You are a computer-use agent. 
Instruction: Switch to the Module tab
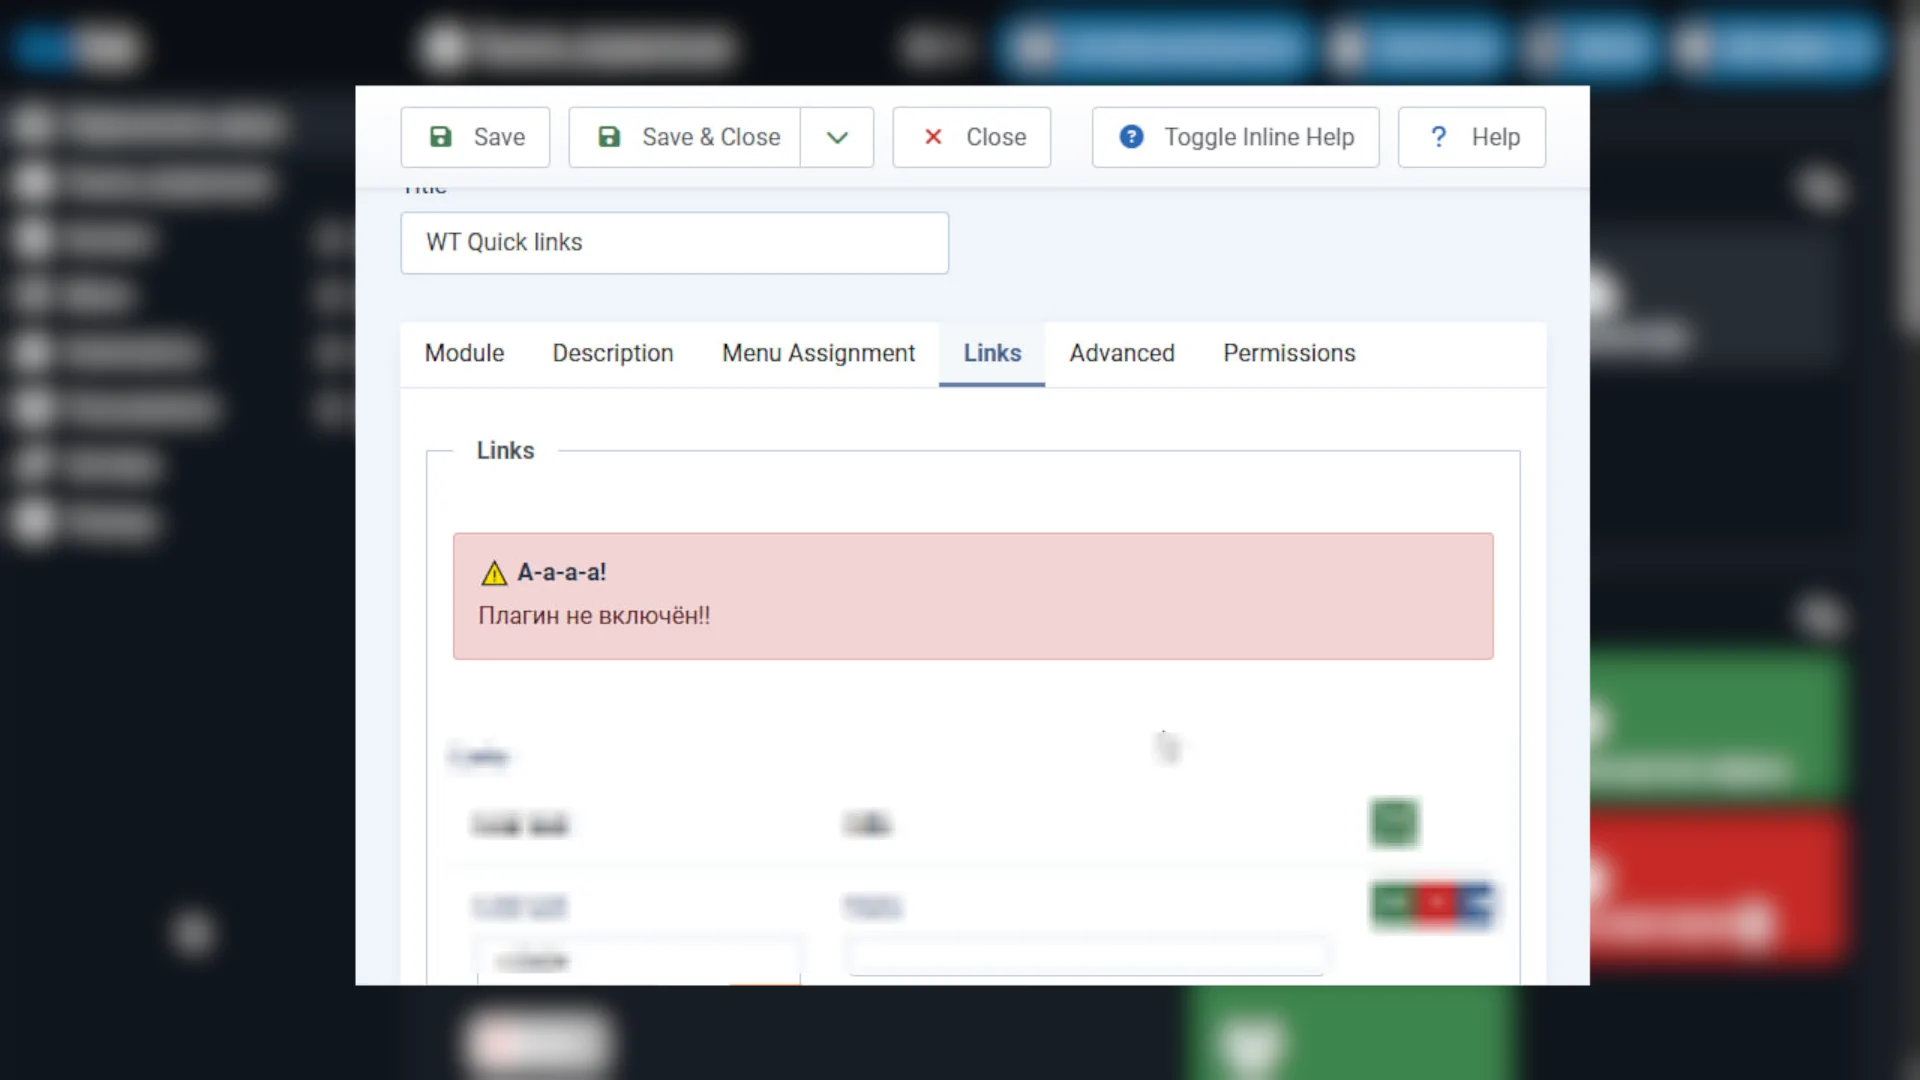(x=464, y=353)
